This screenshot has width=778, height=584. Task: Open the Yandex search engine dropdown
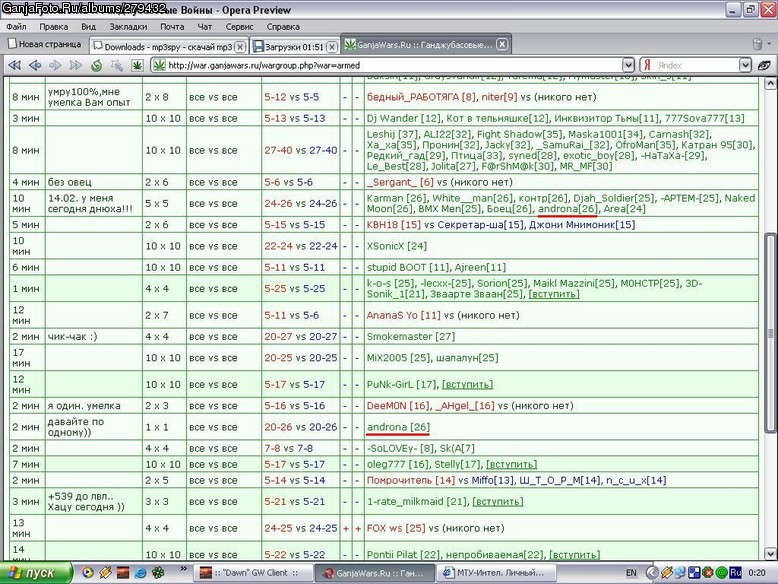click(x=745, y=65)
